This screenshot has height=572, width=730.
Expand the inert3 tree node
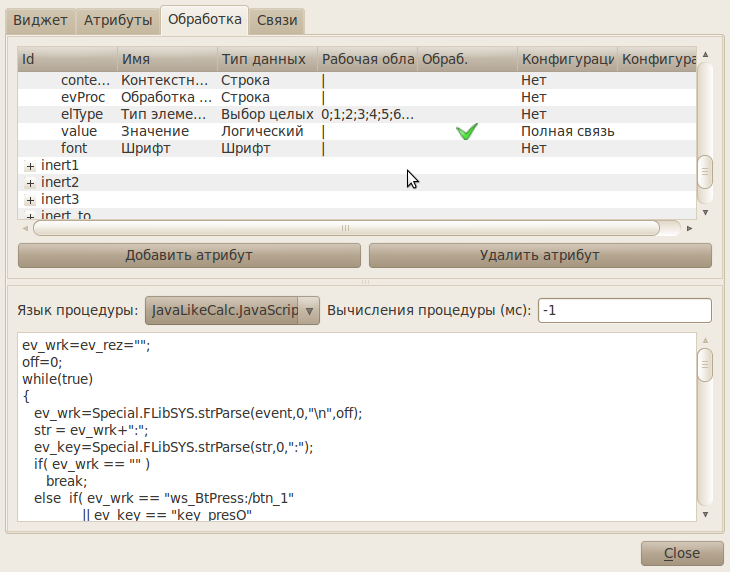tap(30, 200)
